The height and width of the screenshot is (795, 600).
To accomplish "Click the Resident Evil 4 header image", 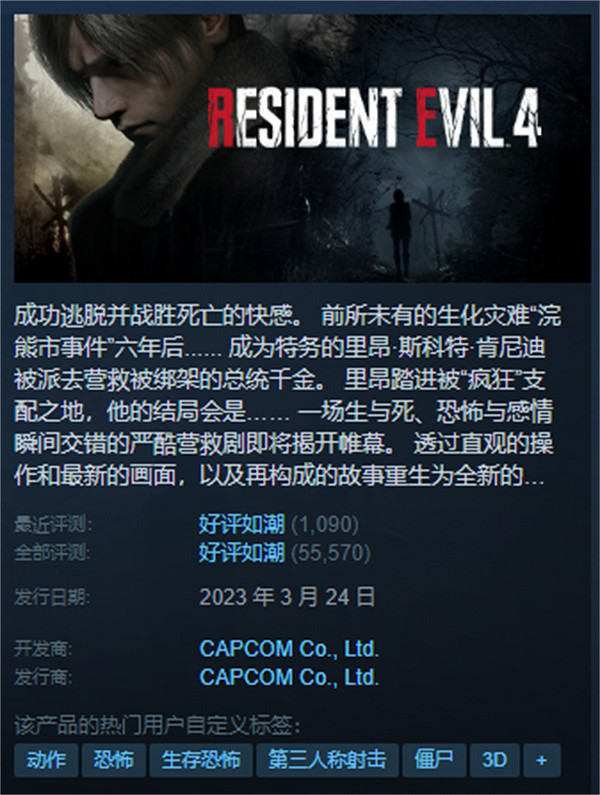I will [302, 148].
